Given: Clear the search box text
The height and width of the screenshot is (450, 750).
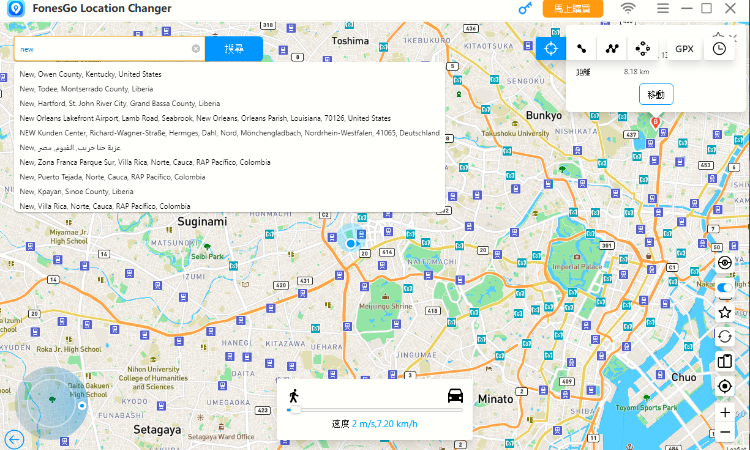Looking at the screenshot, I should coord(196,49).
